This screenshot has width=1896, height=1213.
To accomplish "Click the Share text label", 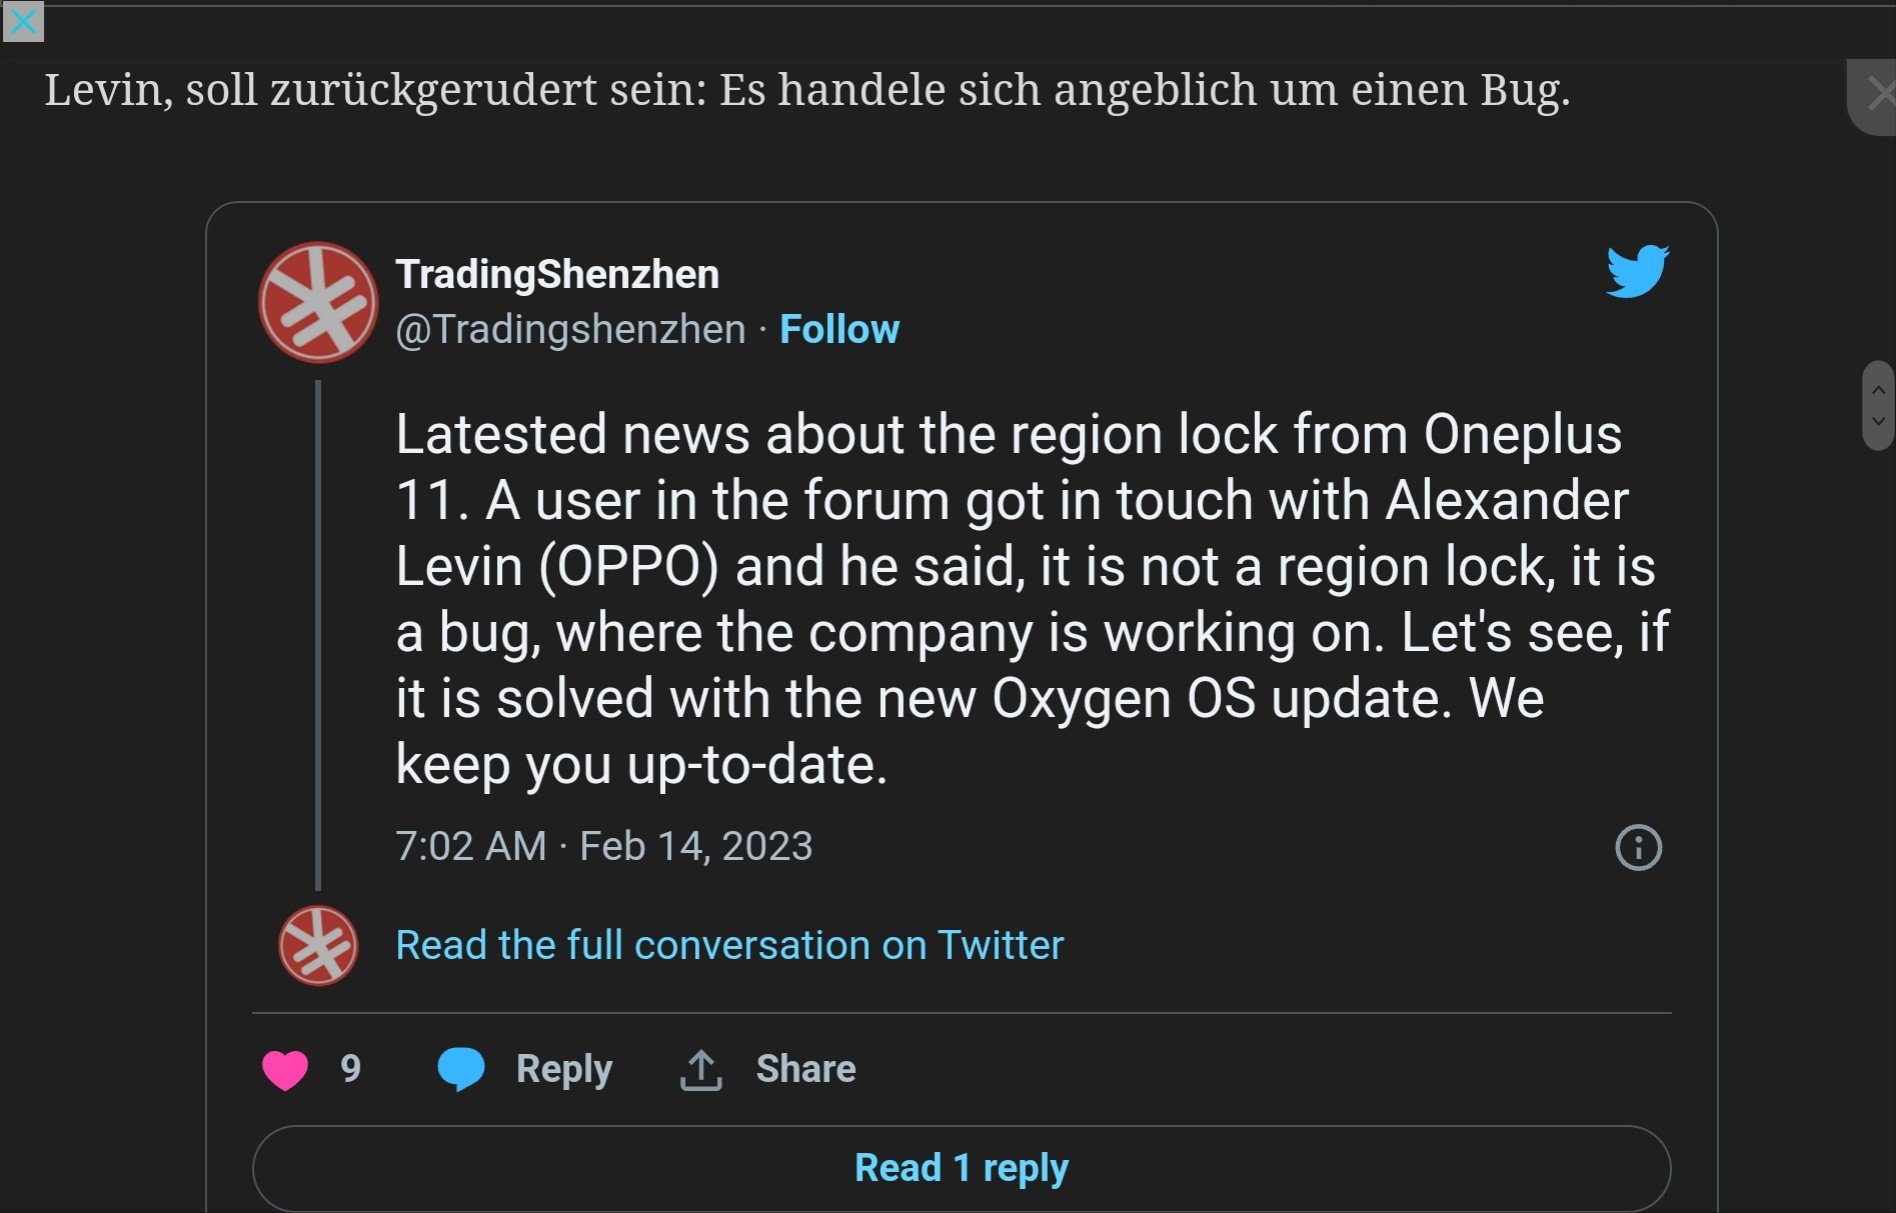I will (x=805, y=1069).
